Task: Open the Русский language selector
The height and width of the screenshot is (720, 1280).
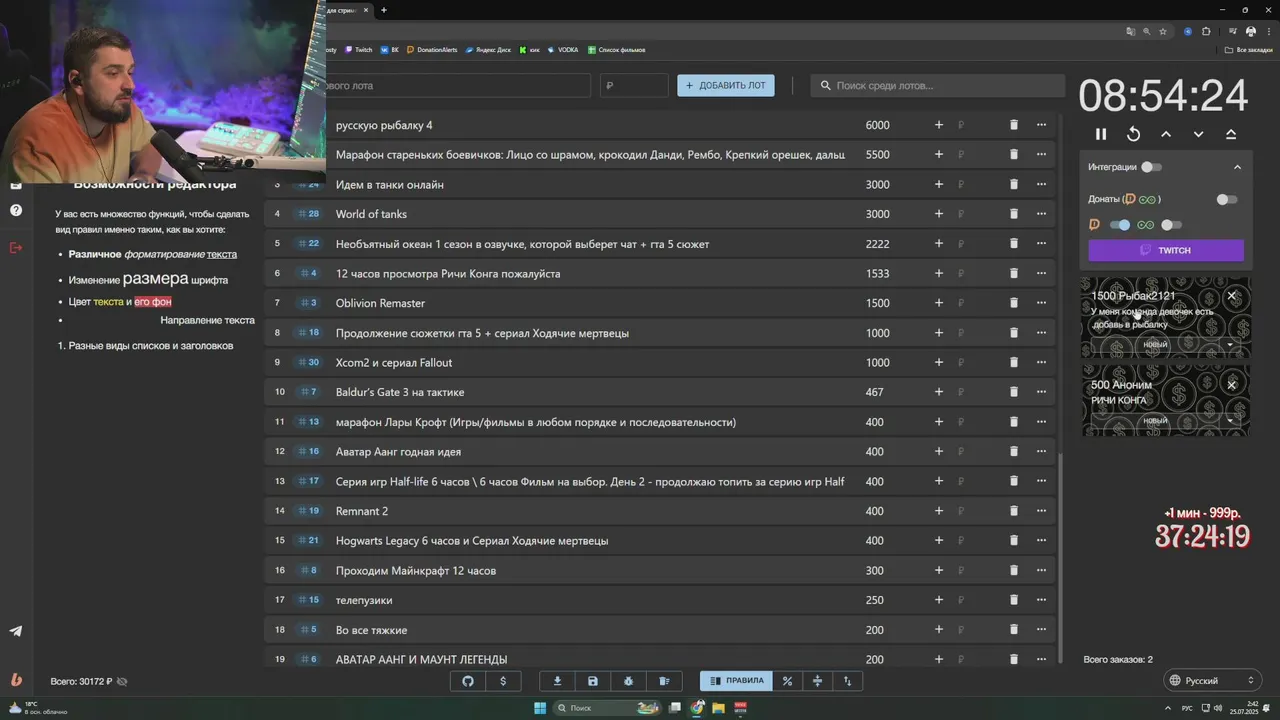Action: [1211, 681]
